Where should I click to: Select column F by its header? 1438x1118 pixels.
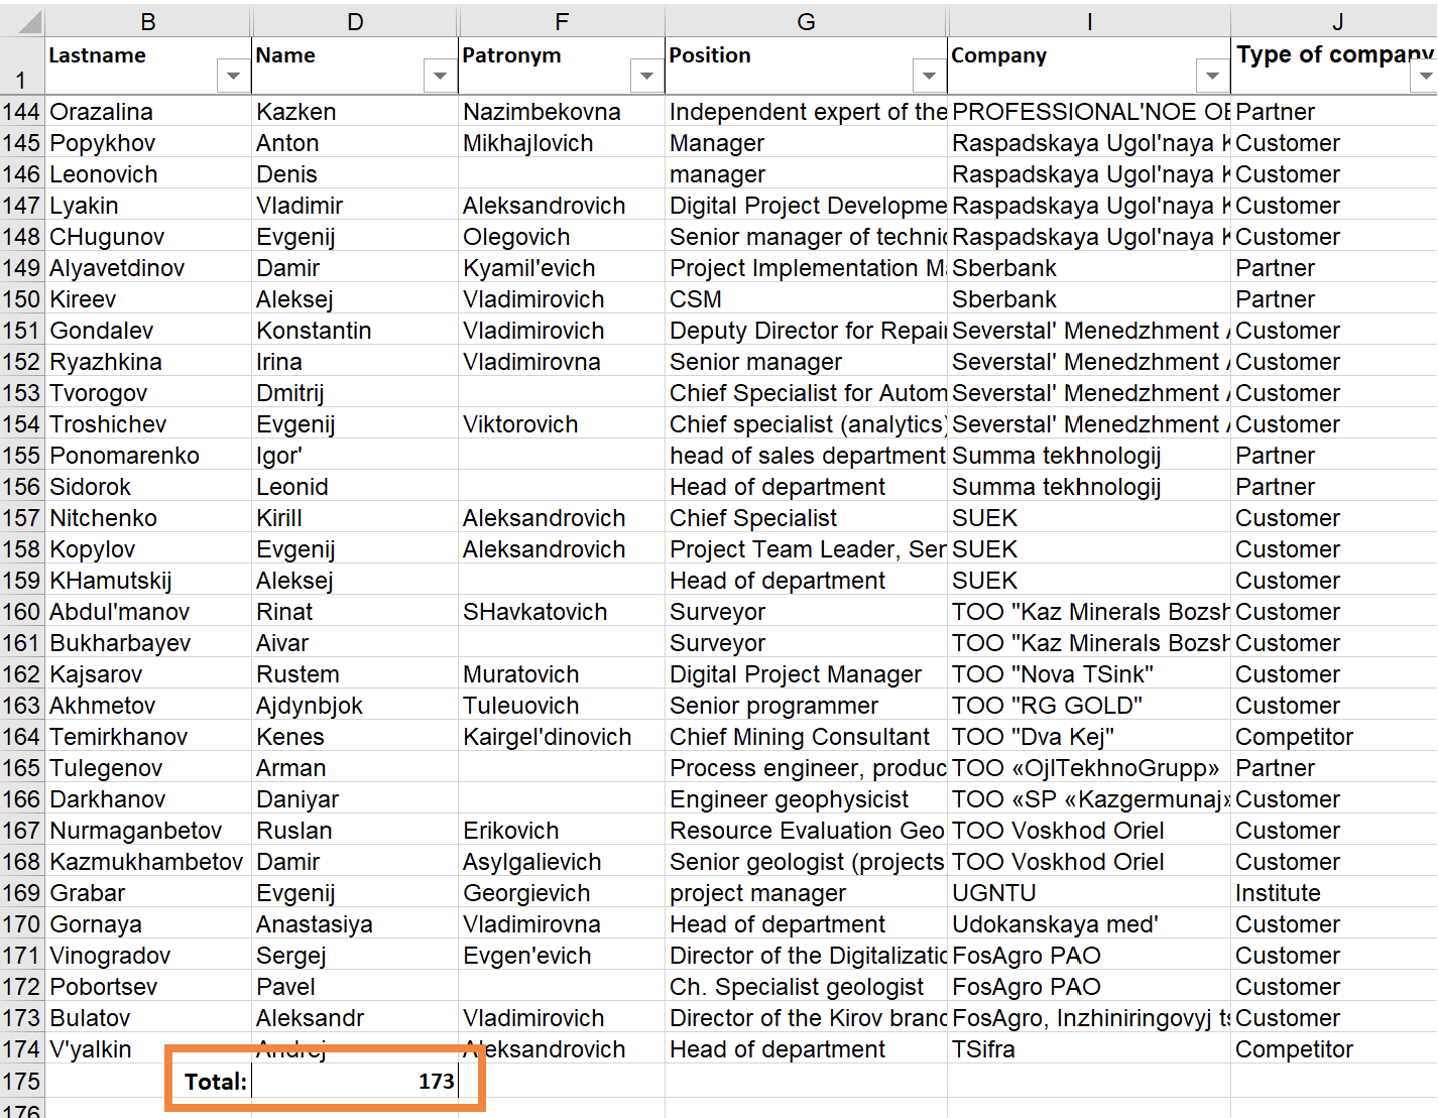[x=562, y=21]
